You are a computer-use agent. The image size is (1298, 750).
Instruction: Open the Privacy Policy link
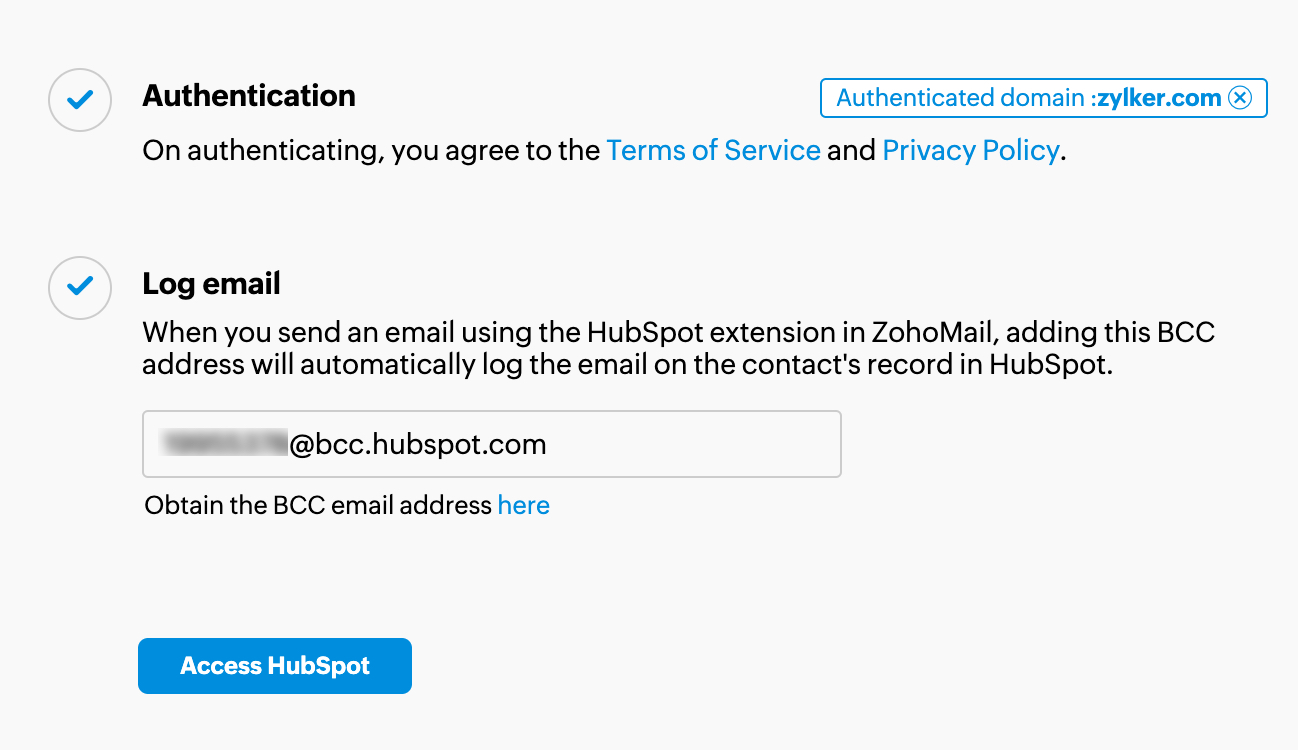pos(970,151)
